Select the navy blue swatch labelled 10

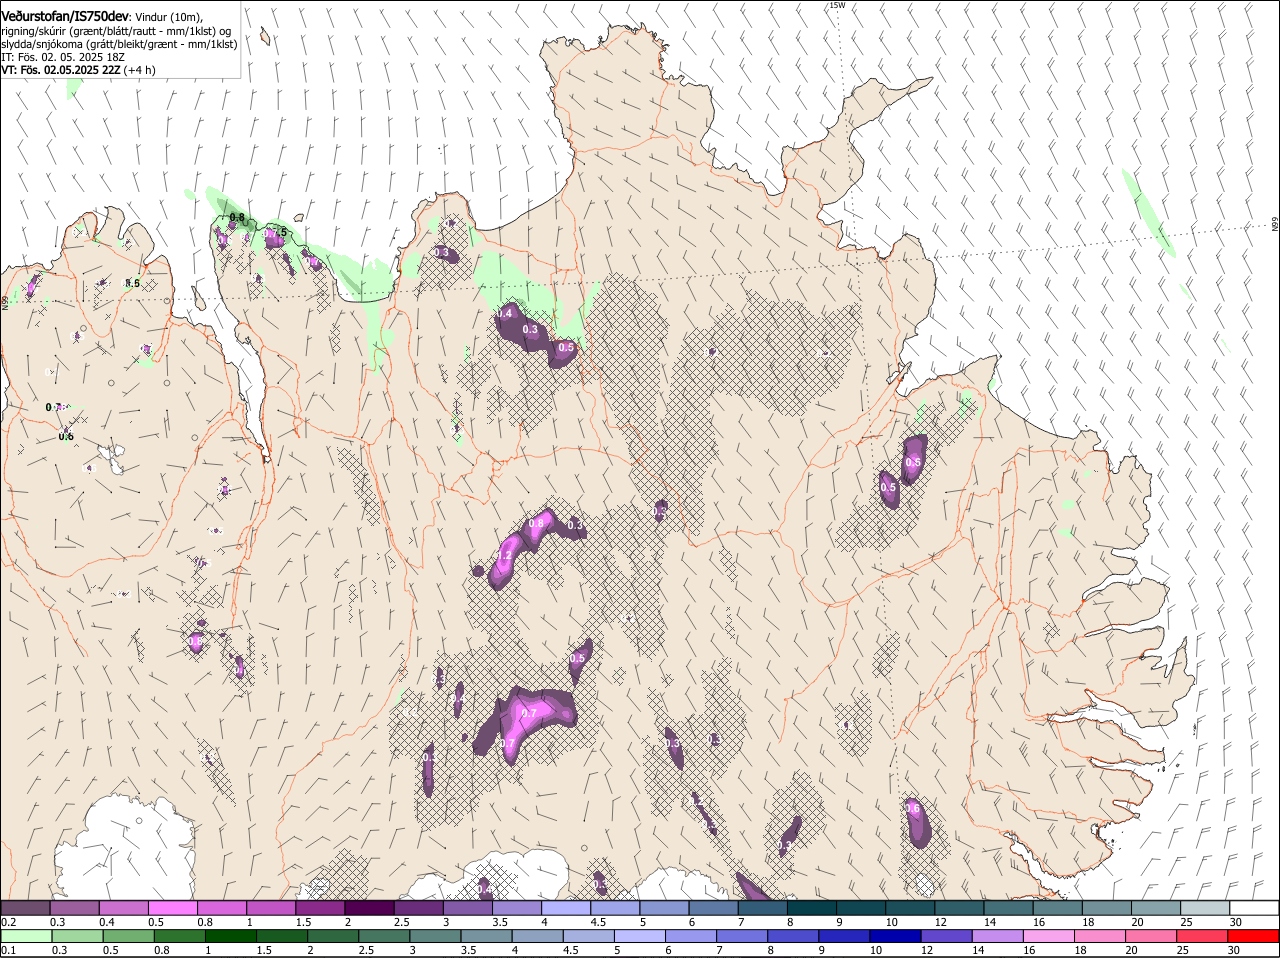point(895,936)
